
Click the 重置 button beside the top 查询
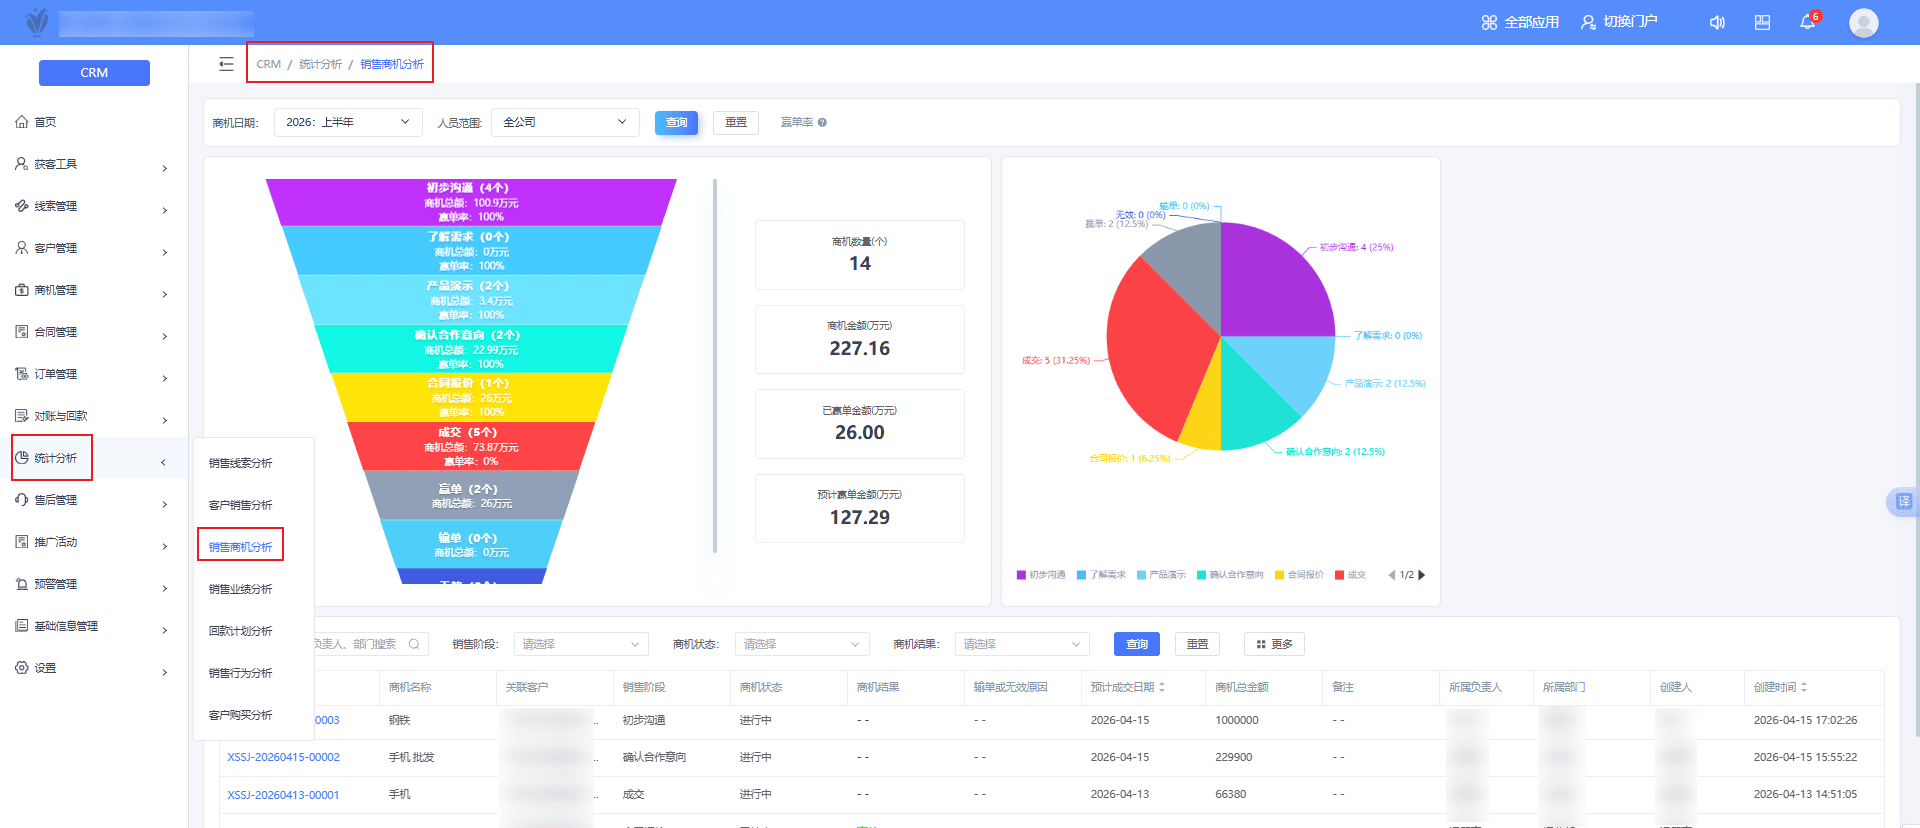736,122
